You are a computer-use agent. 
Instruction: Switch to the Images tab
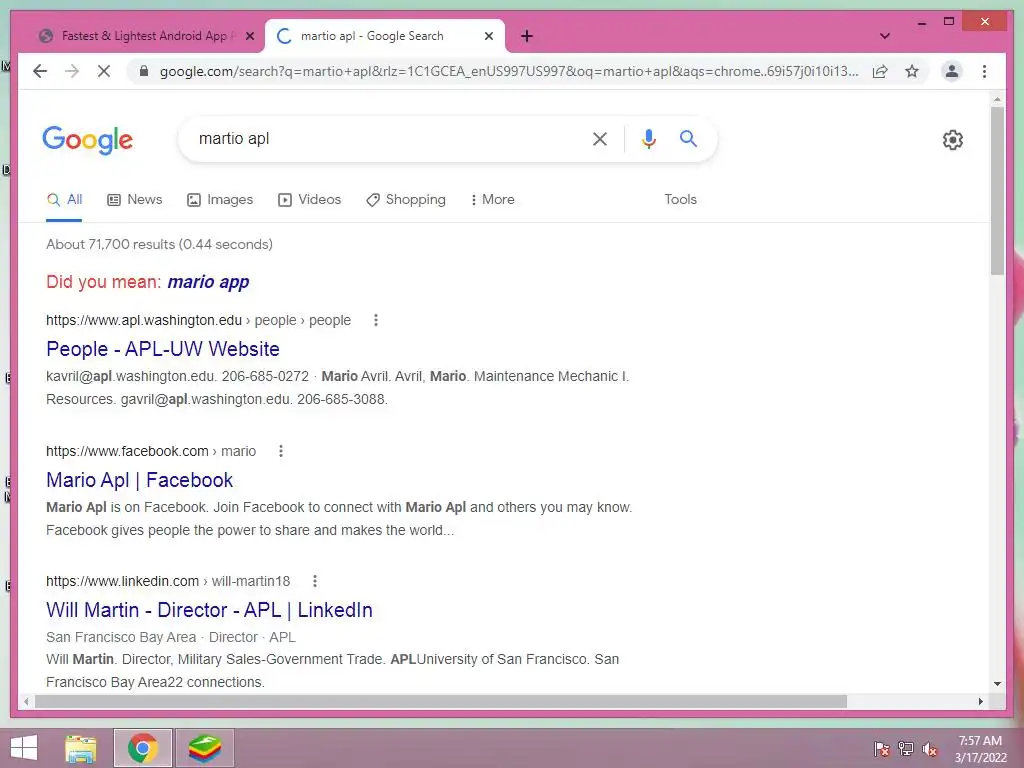point(220,200)
